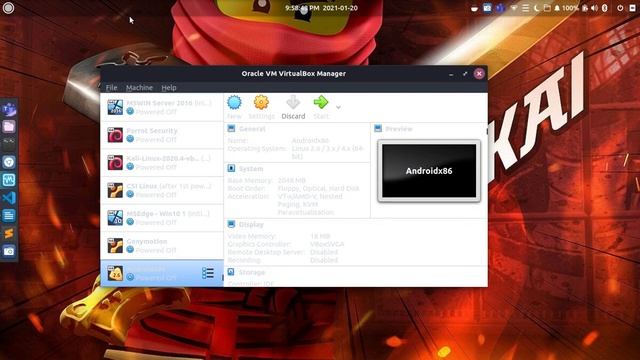
Task: Select the Kali-Linux-2020.4 machine
Action: [162, 163]
